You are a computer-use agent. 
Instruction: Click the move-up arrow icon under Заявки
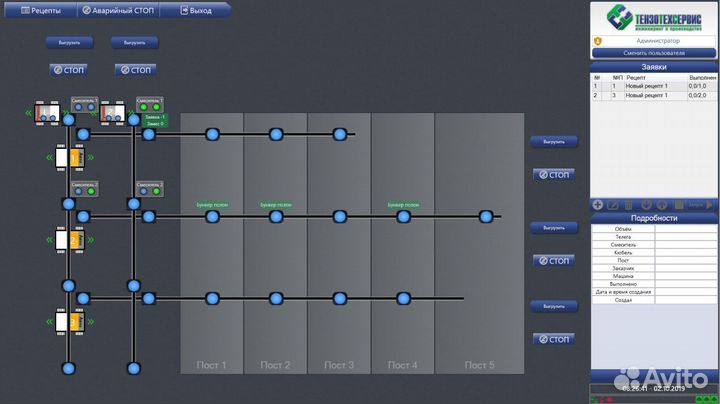click(661, 205)
